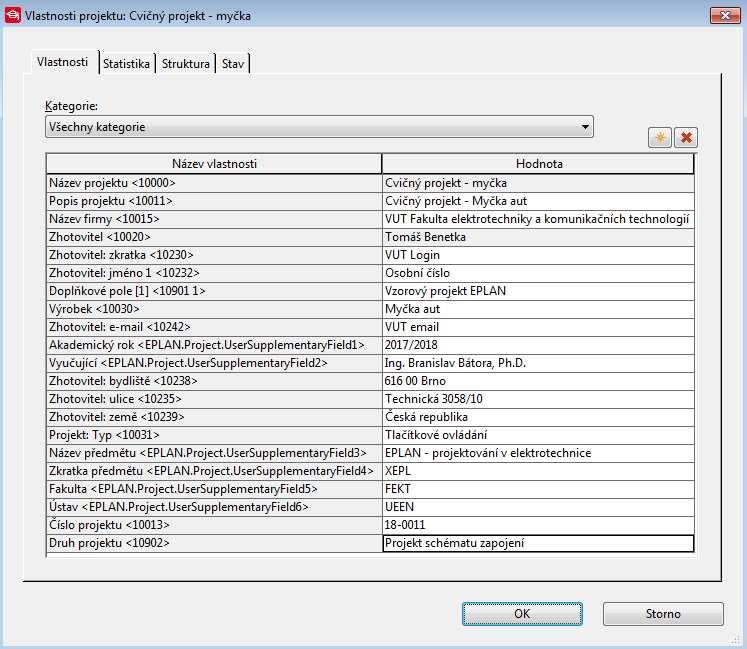Viewport: 747px width, 649px height.
Task: Click the 'Ústav' property name
Action: [x=214, y=507]
